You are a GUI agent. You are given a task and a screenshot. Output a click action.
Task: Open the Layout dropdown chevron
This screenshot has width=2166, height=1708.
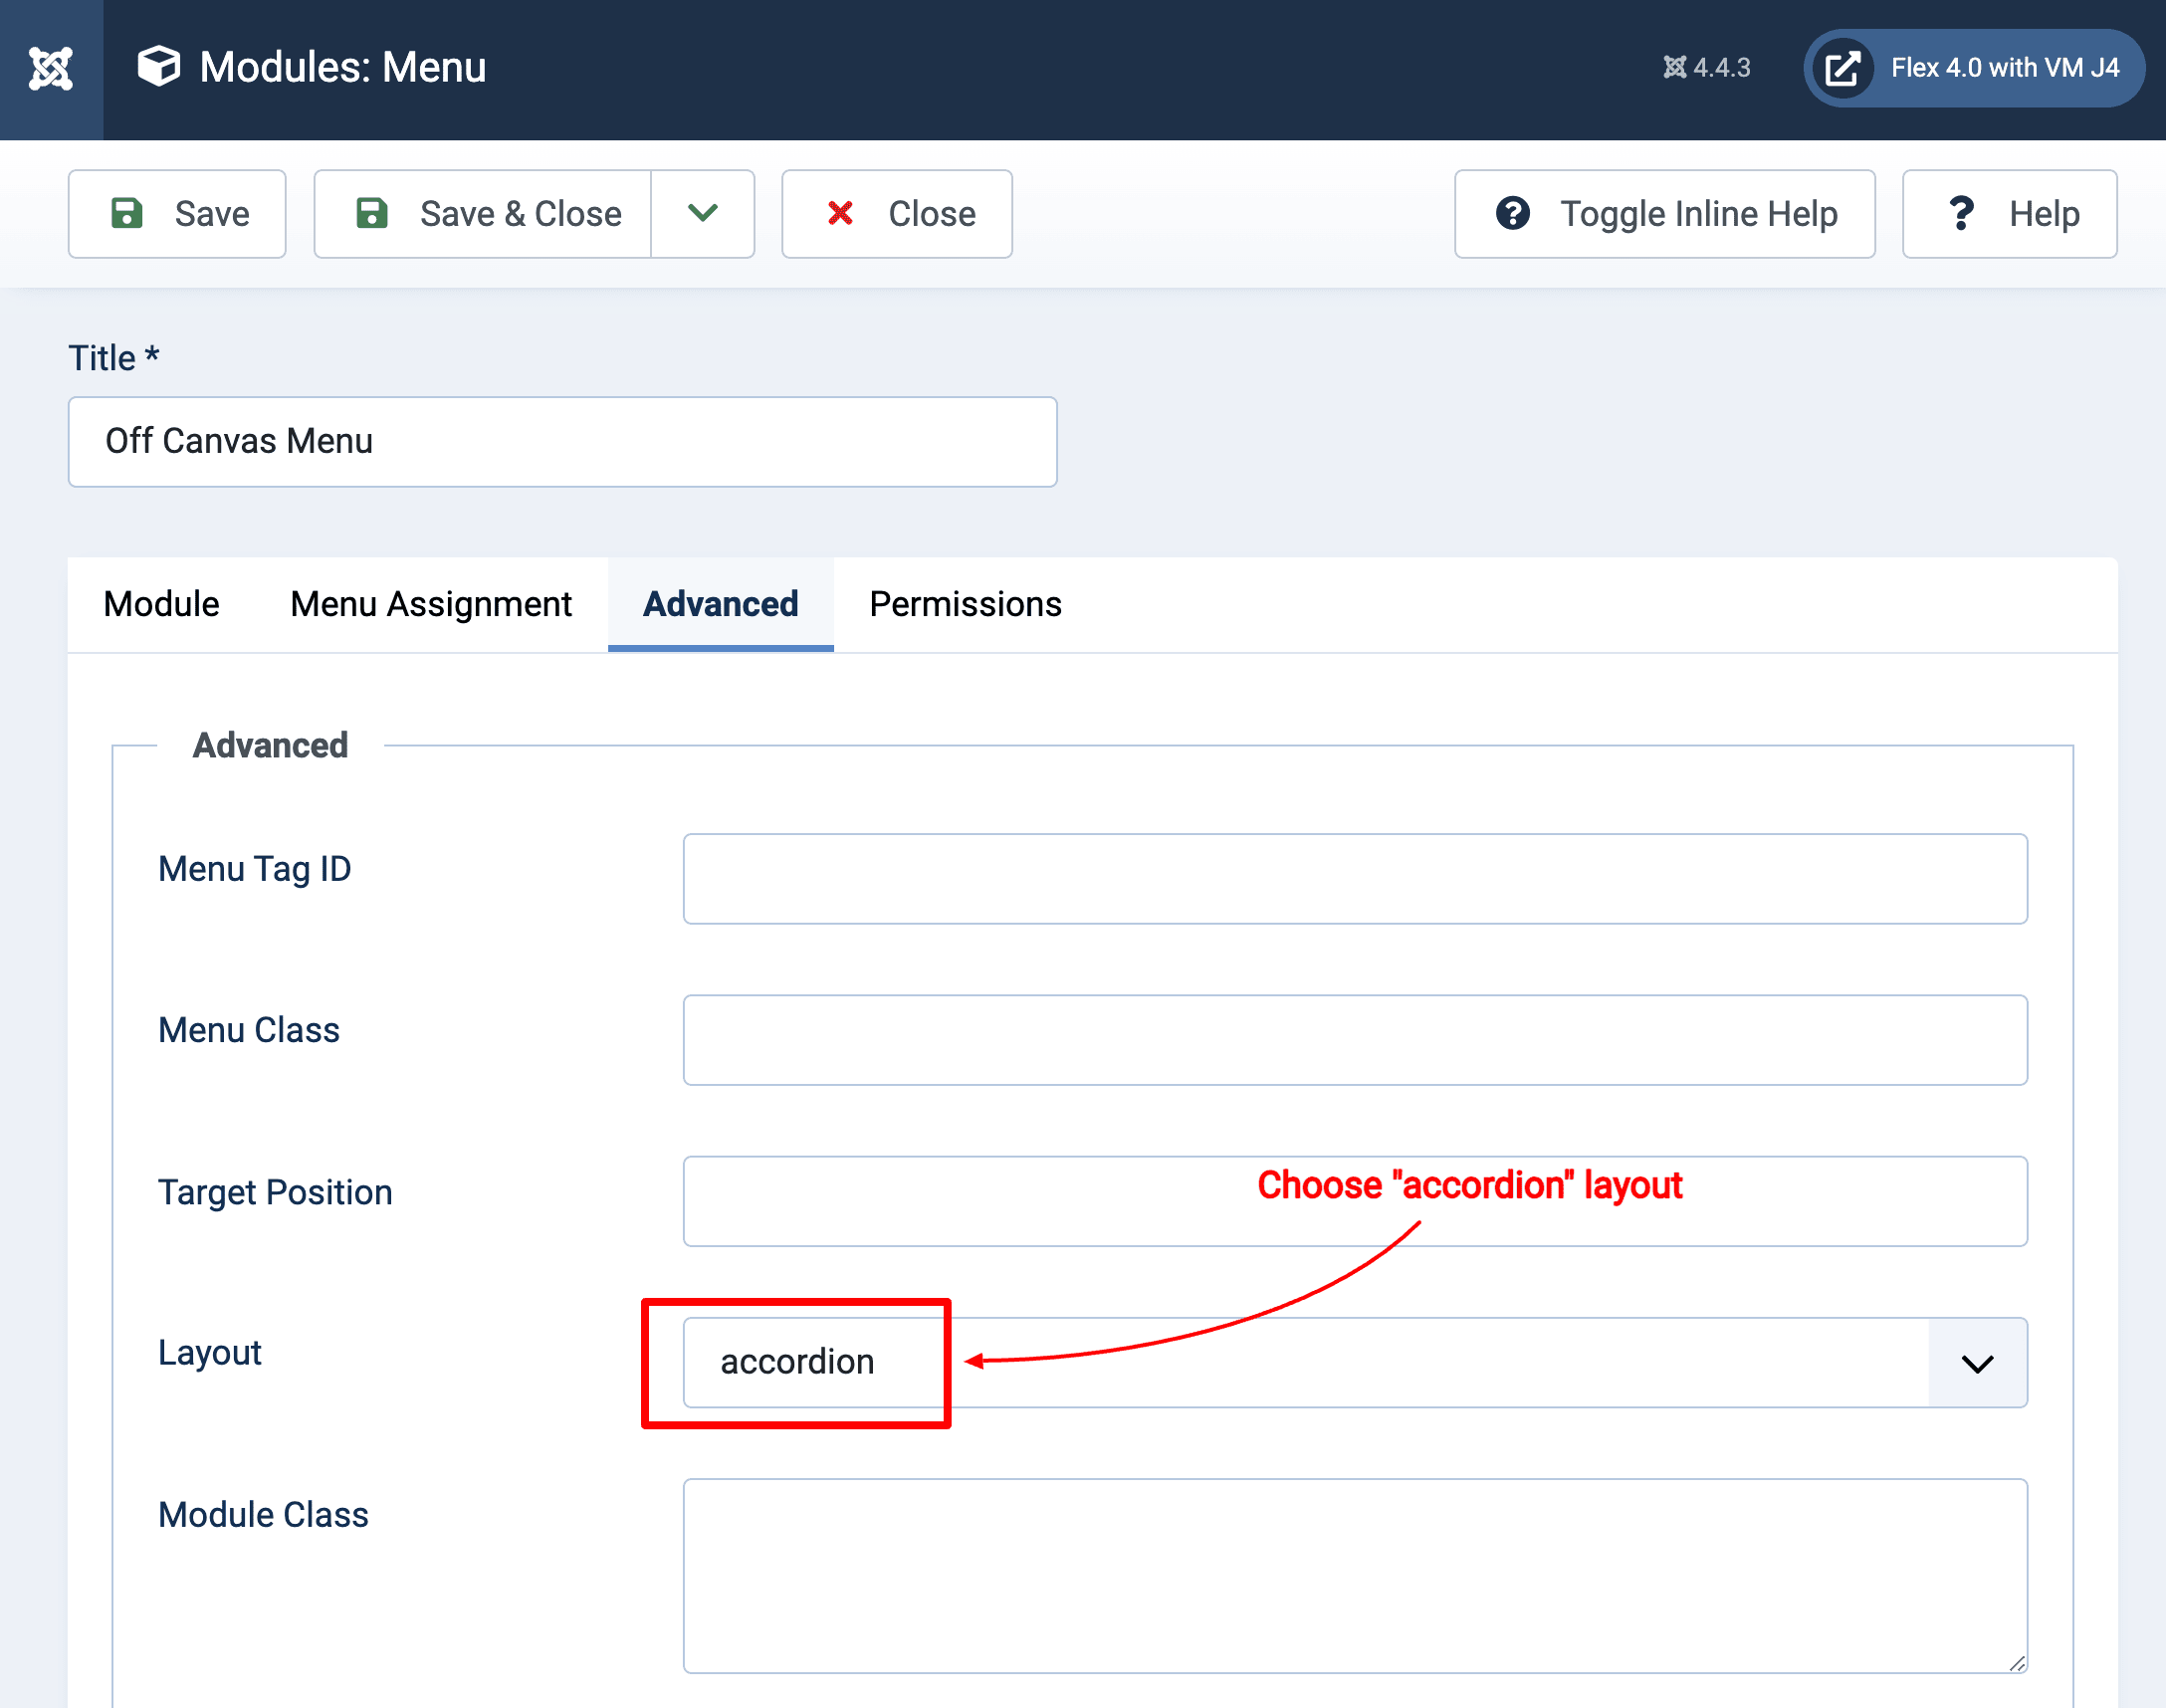pyautogui.click(x=1976, y=1363)
